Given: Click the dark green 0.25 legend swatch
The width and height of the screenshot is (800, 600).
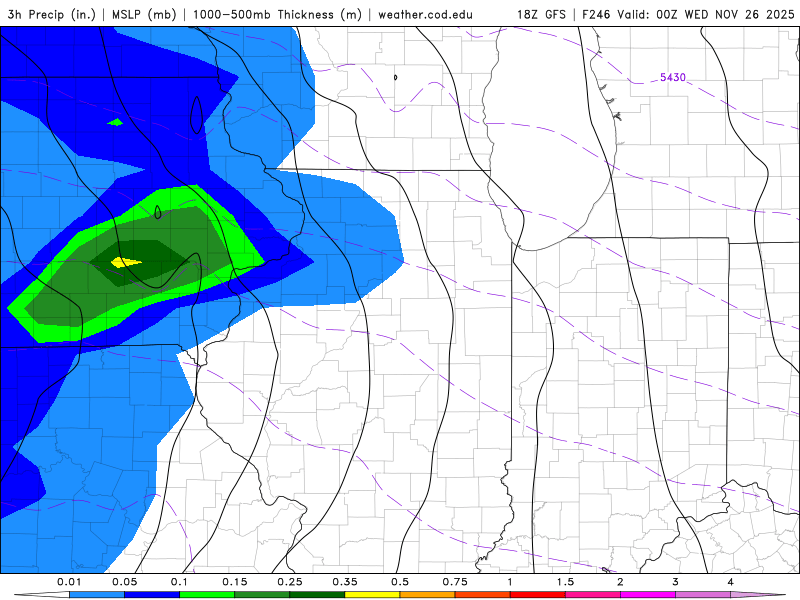Looking at the screenshot, I should coord(317,595).
